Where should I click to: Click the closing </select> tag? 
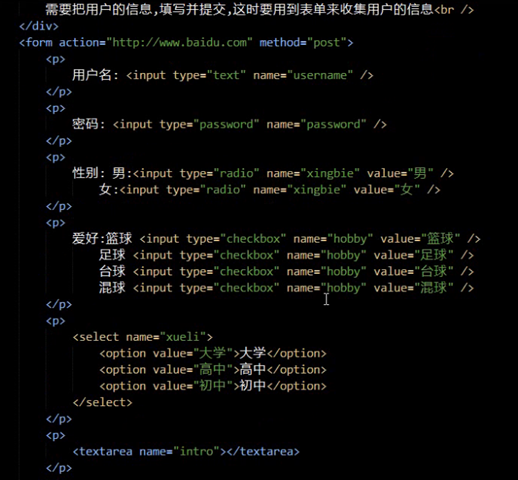[102, 402]
